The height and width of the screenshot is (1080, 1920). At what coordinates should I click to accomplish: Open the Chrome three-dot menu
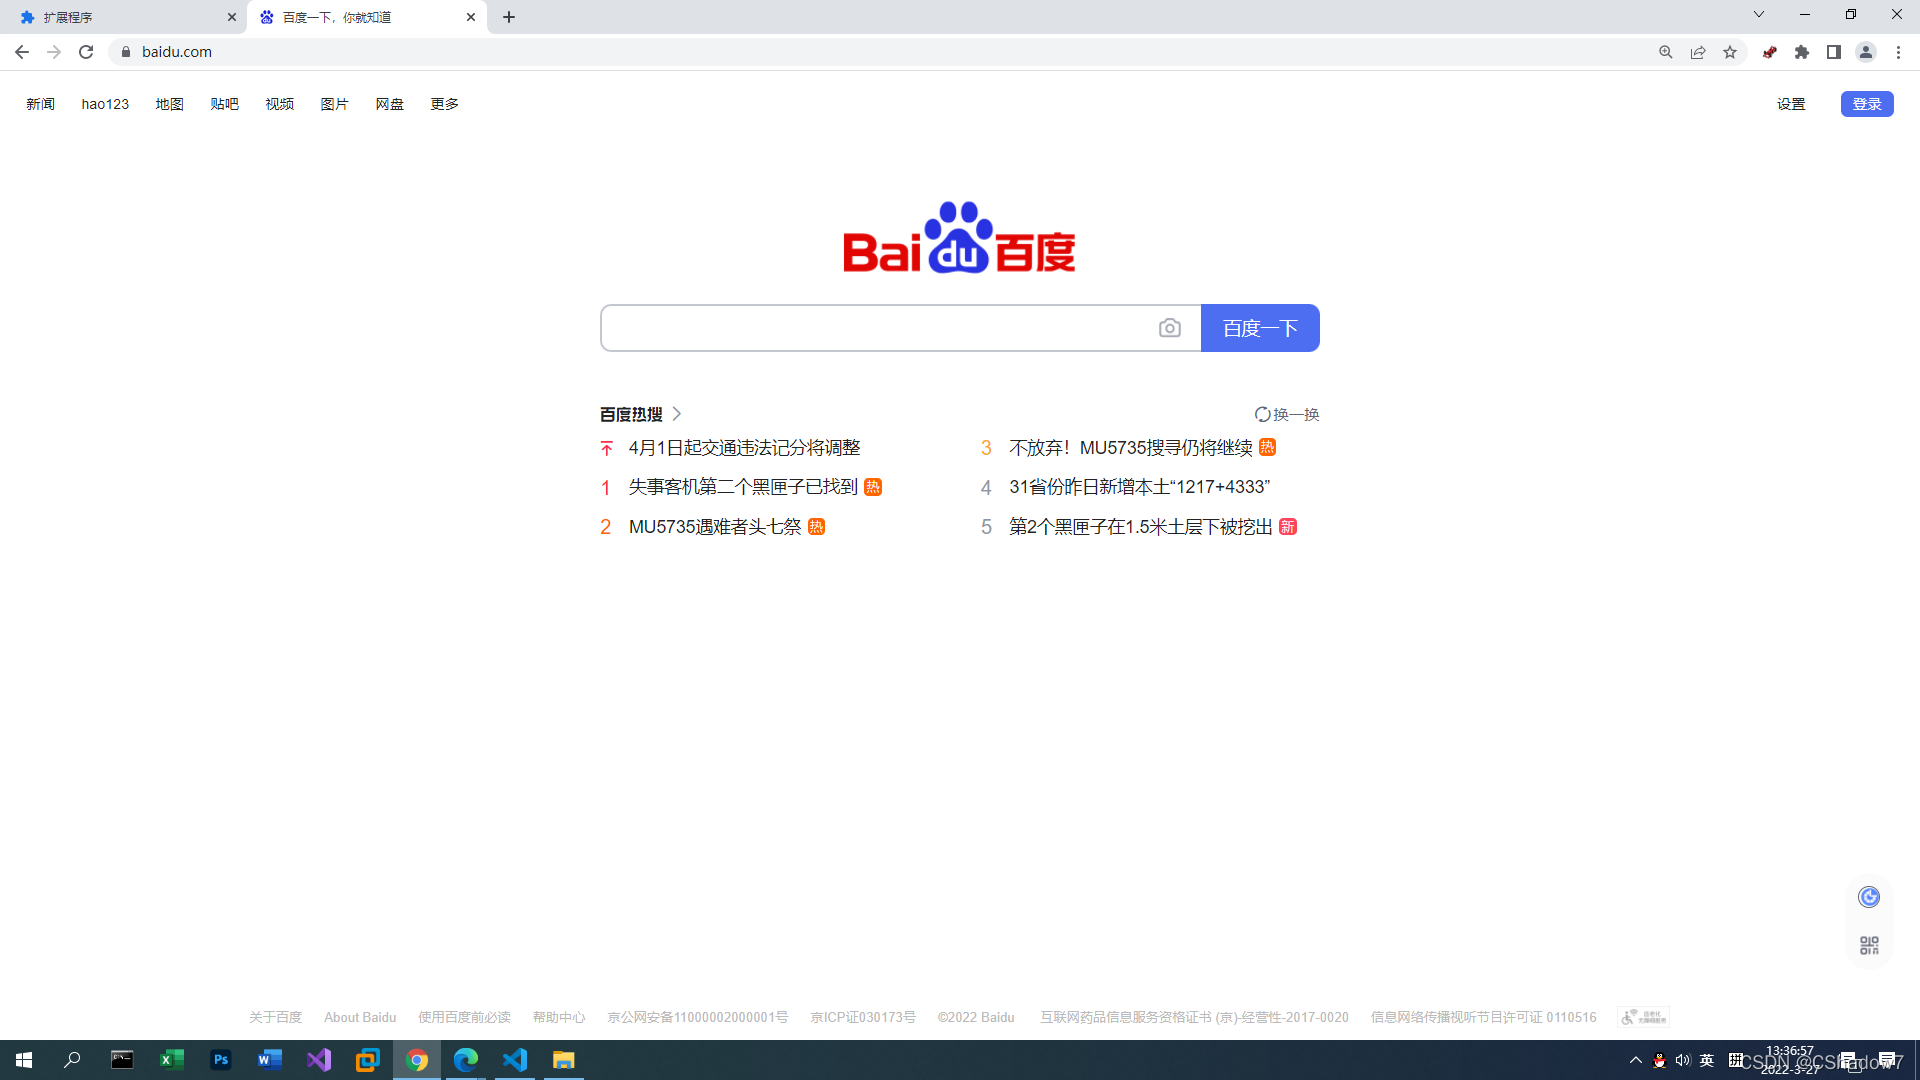click(x=1898, y=52)
